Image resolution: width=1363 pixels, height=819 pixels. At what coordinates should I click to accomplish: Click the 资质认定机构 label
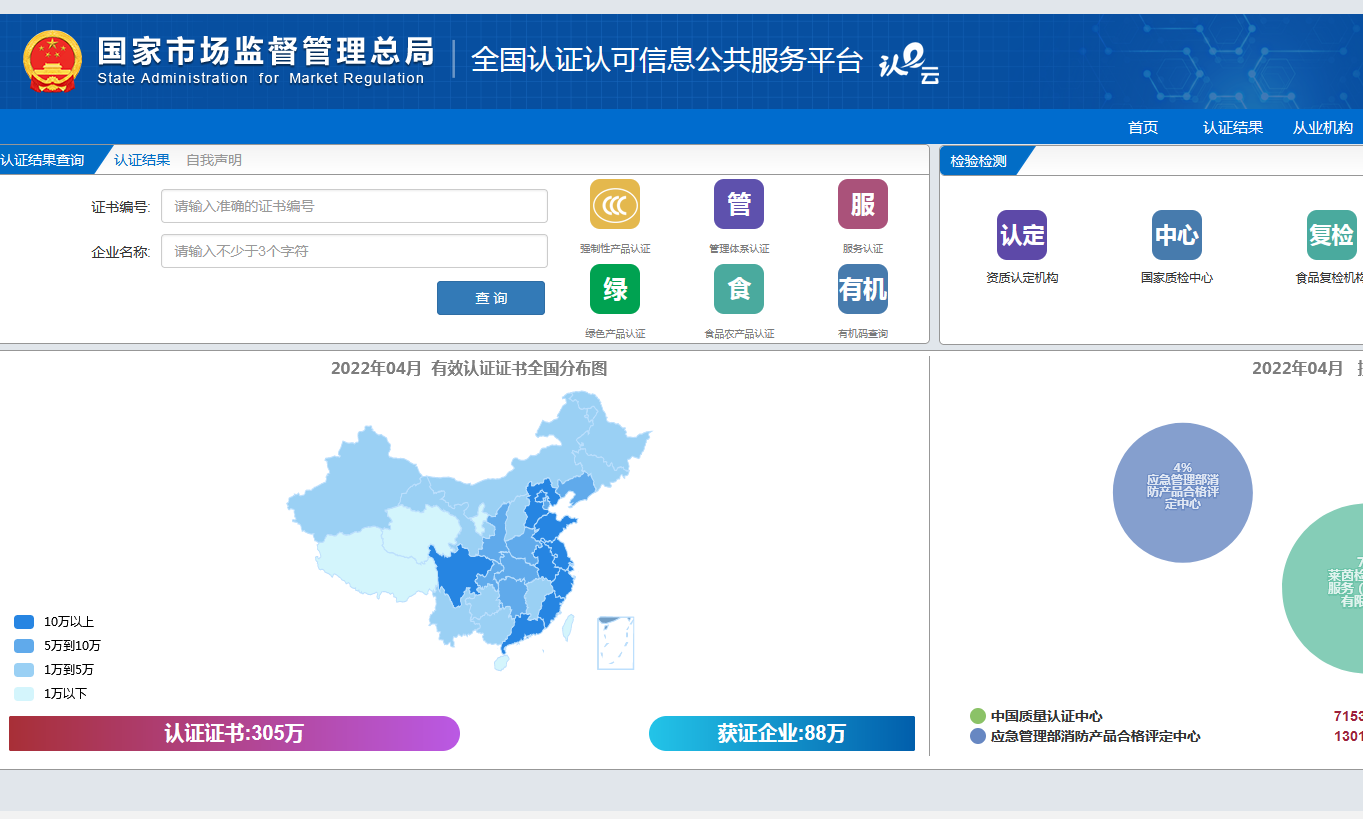point(1022,278)
